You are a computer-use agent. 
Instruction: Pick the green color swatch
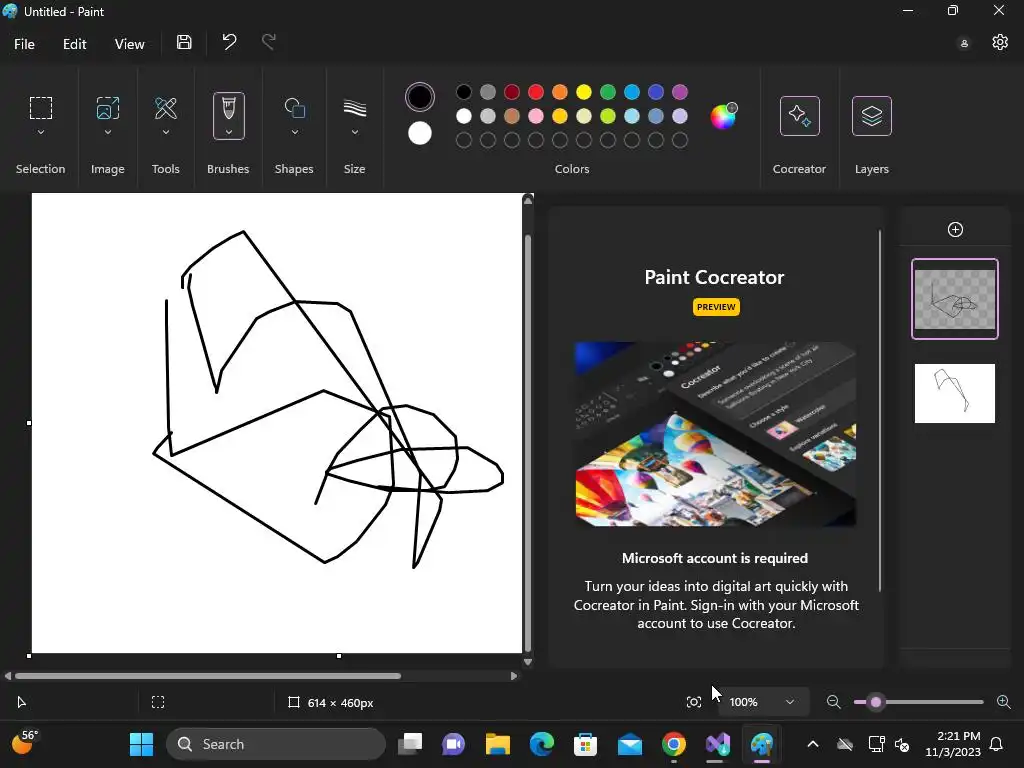click(608, 92)
